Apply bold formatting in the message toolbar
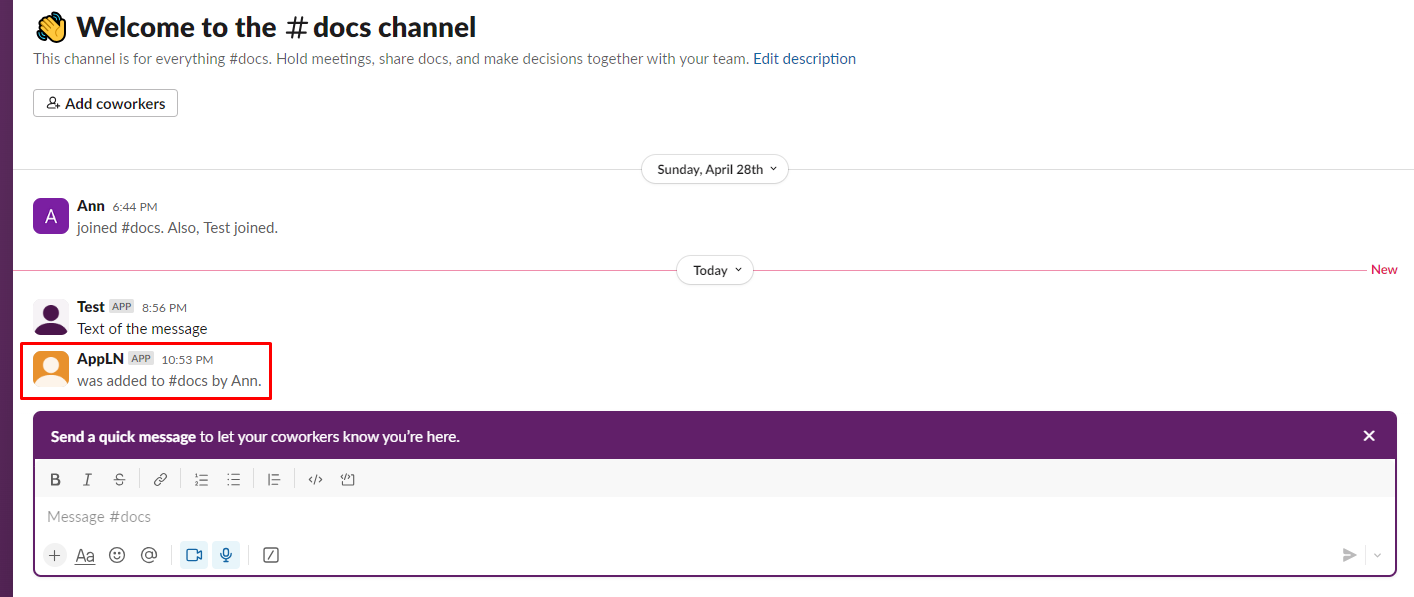The width and height of the screenshot is (1414, 597). 55,479
